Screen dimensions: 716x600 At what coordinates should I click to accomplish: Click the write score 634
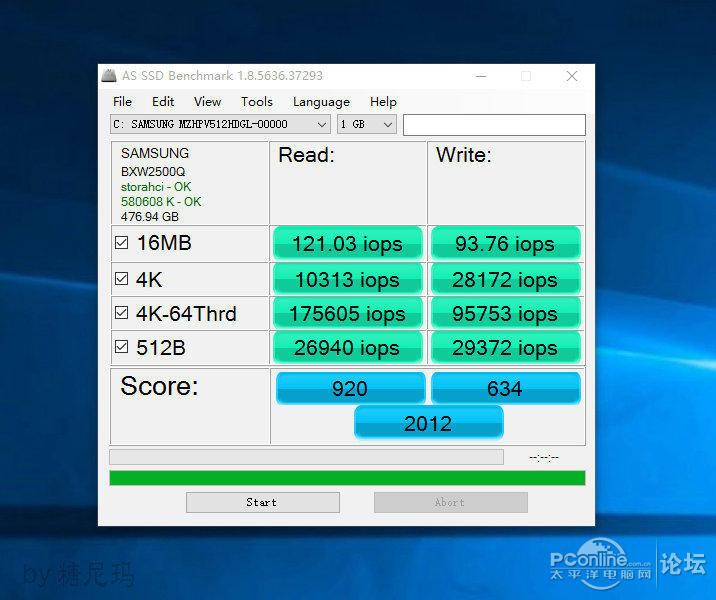point(505,388)
